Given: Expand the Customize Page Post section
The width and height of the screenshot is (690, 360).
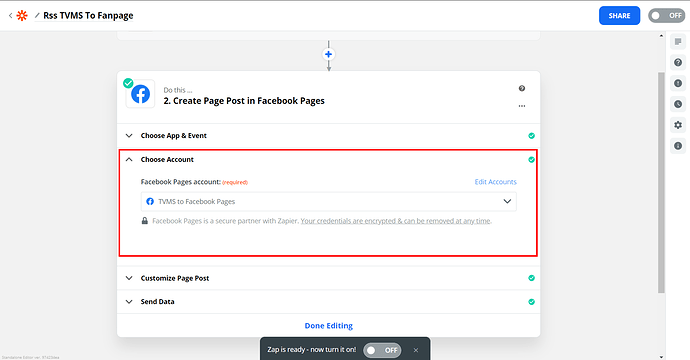Looking at the screenshot, I should pyautogui.click(x=328, y=278).
